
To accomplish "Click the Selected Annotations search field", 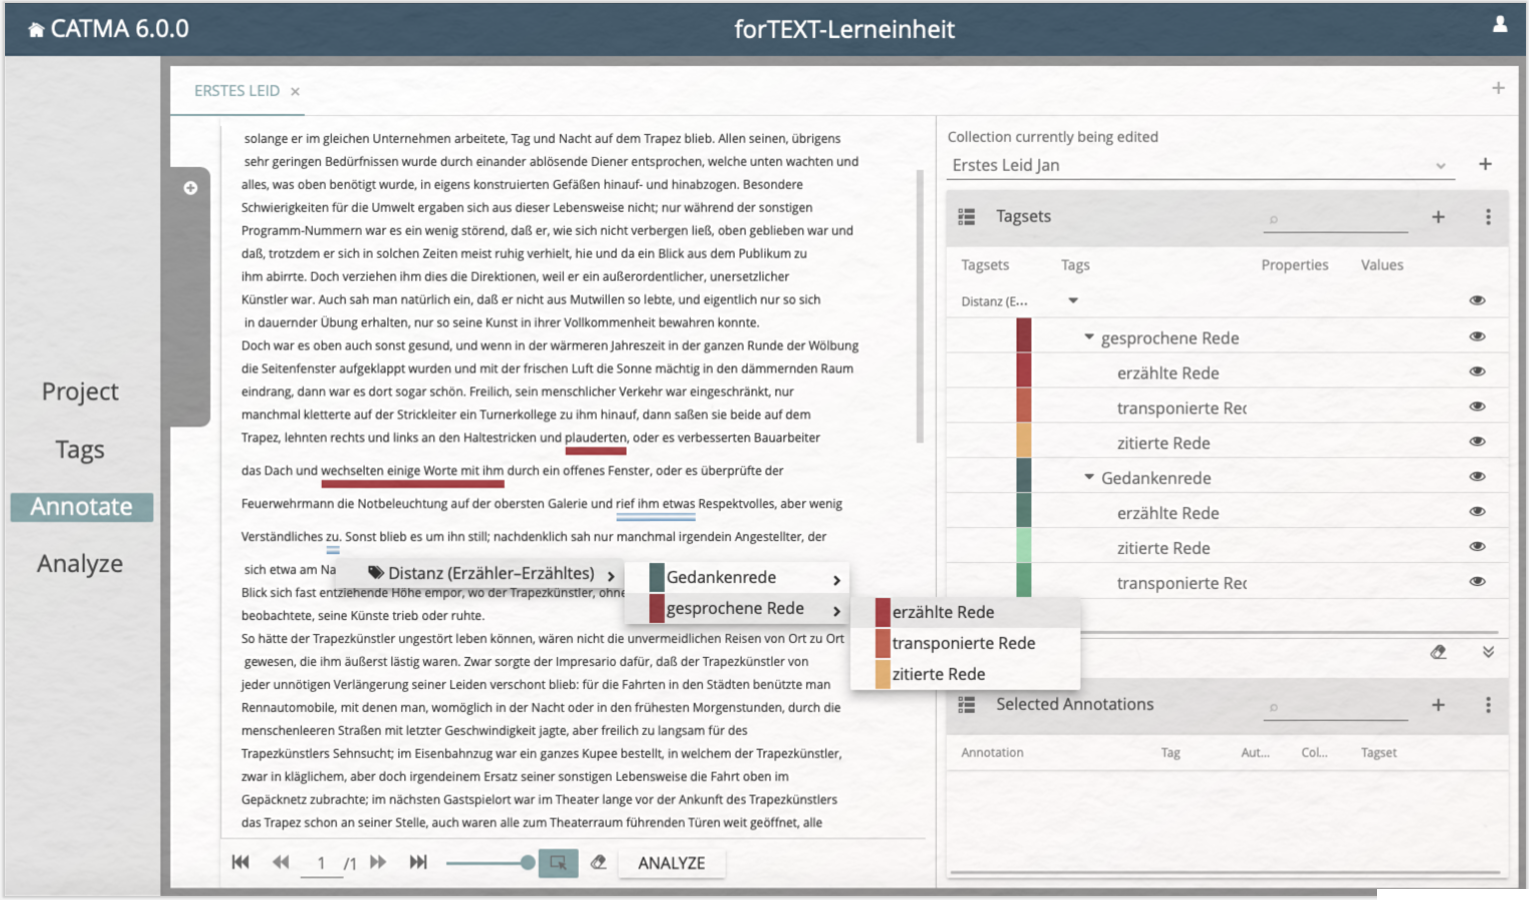I will point(1335,707).
